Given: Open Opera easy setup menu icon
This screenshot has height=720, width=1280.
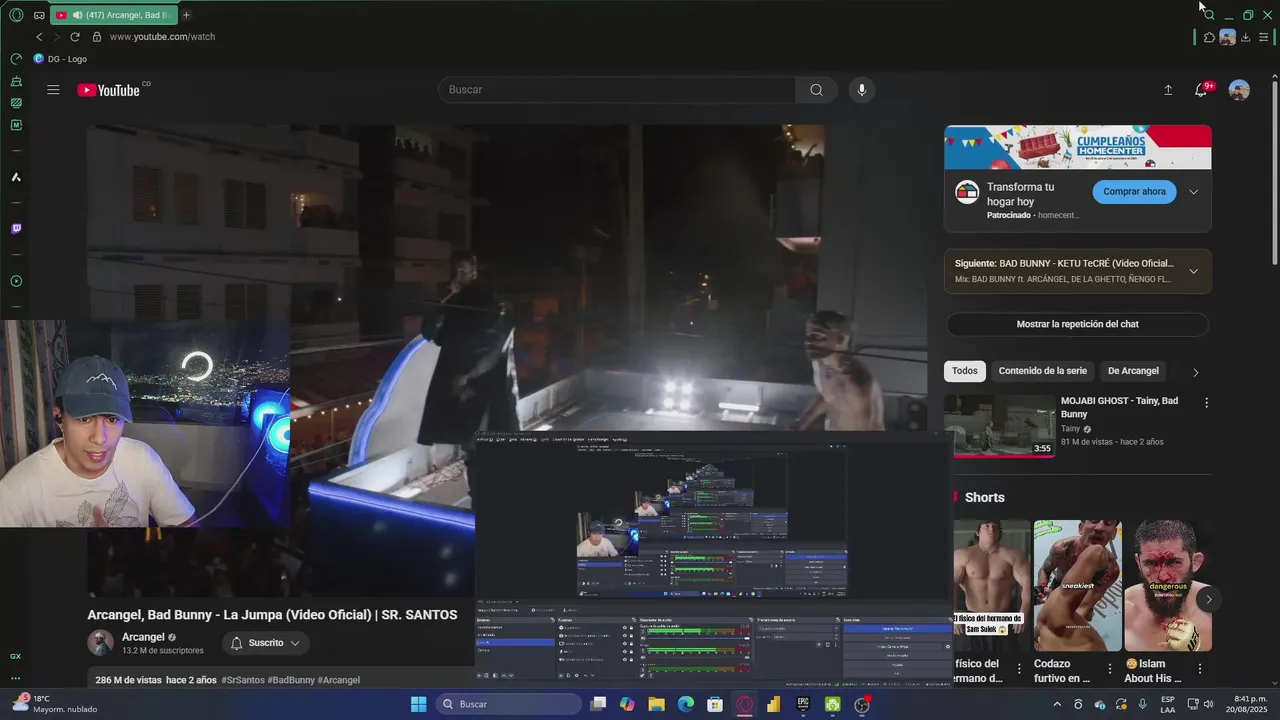Looking at the screenshot, I should tap(1264, 37).
